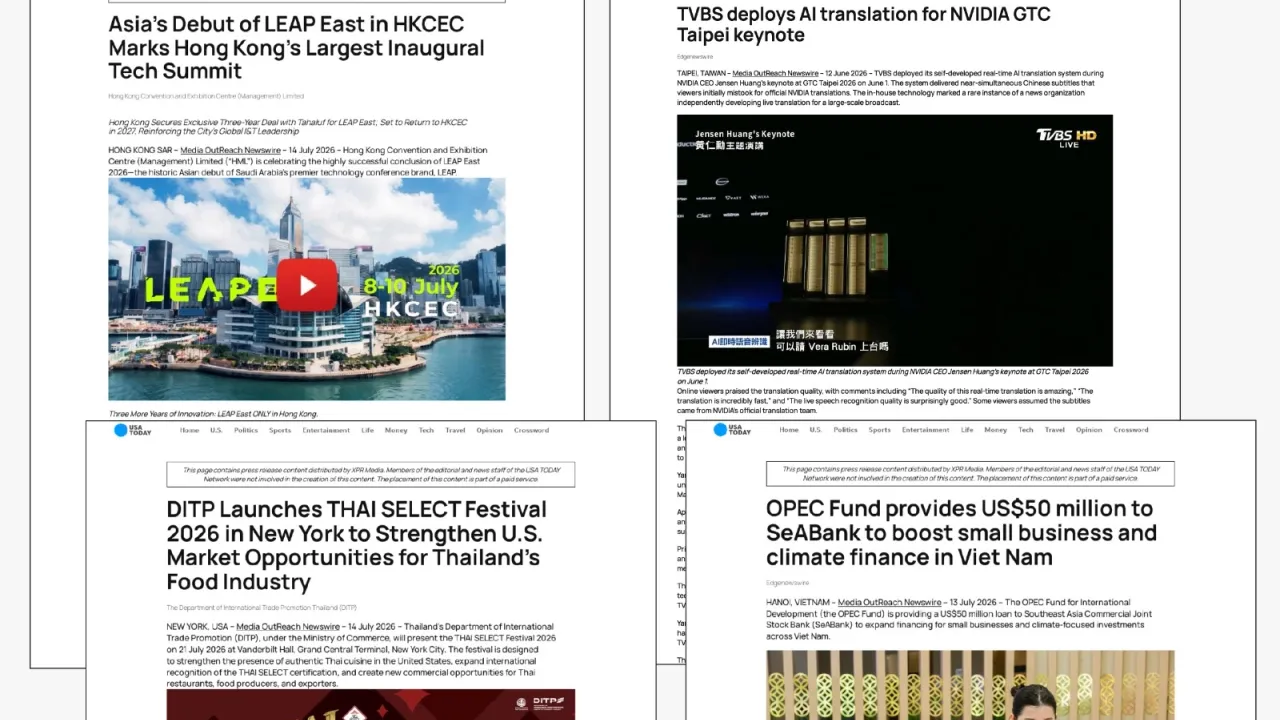Open Tech section on the DITP page
The height and width of the screenshot is (720, 1280).
(426, 430)
